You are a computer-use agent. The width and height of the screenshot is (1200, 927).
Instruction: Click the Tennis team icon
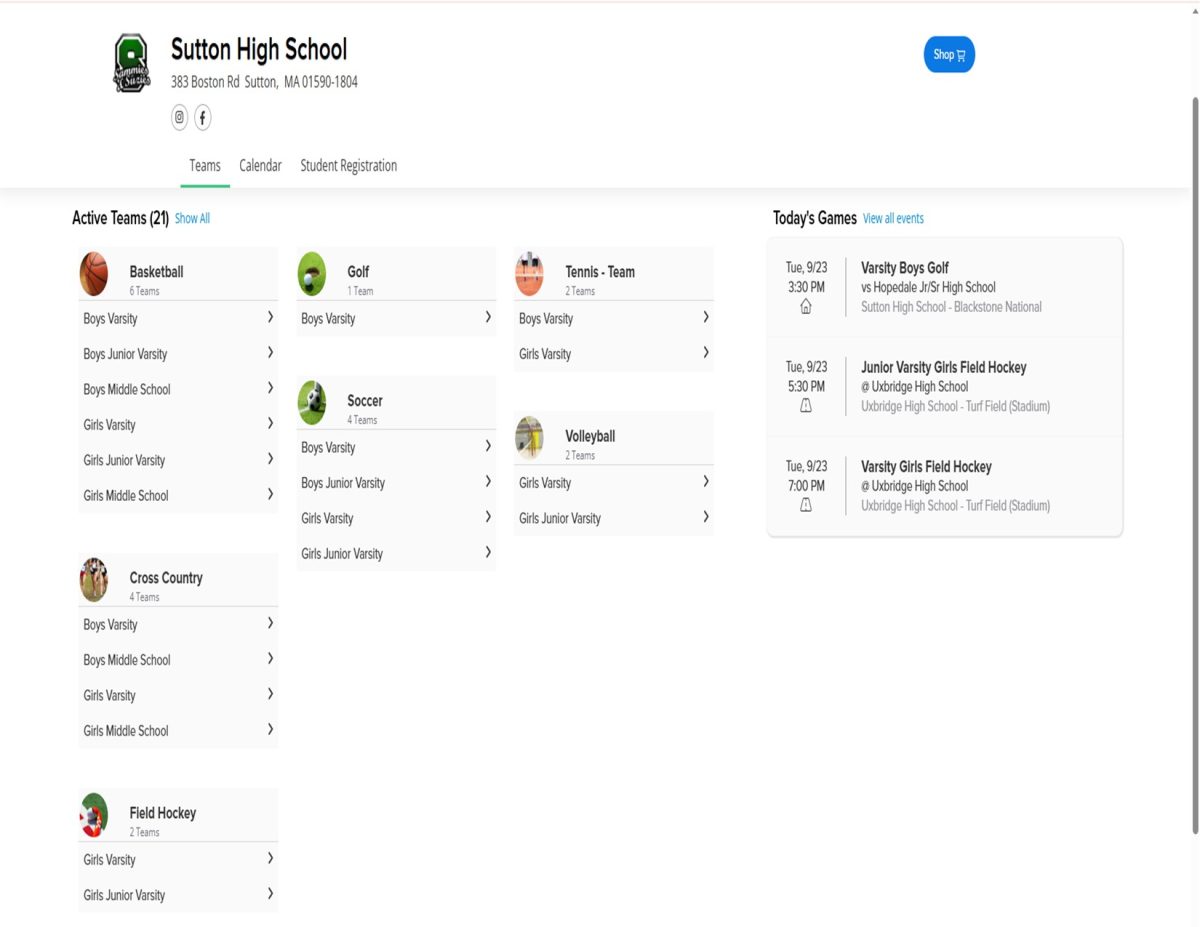pyautogui.click(x=530, y=274)
